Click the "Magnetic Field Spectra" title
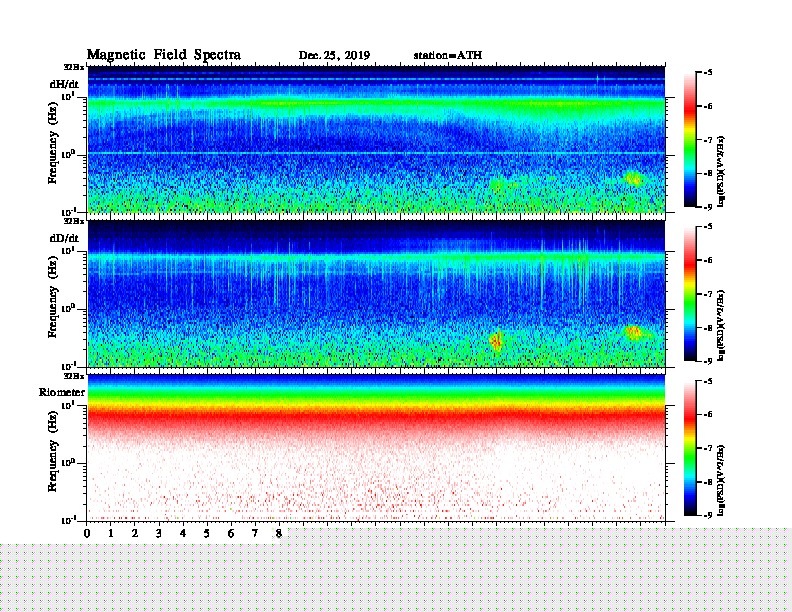This screenshot has height=612, width=792. [x=164, y=55]
